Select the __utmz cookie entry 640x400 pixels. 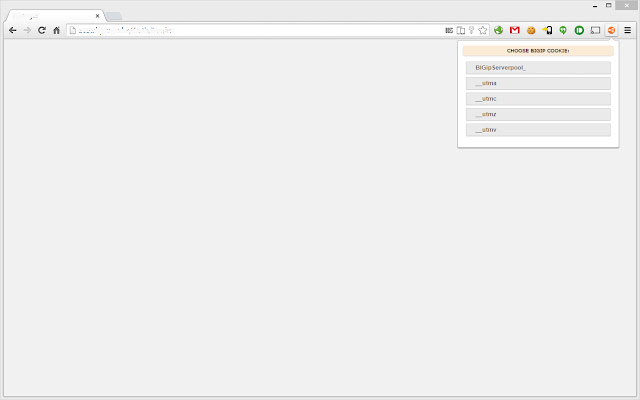pyautogui.click(x=538, y=114)
